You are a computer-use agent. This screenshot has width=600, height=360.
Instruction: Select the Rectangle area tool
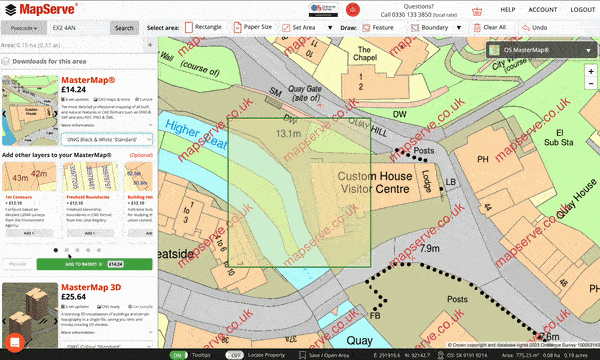[203, 27]
